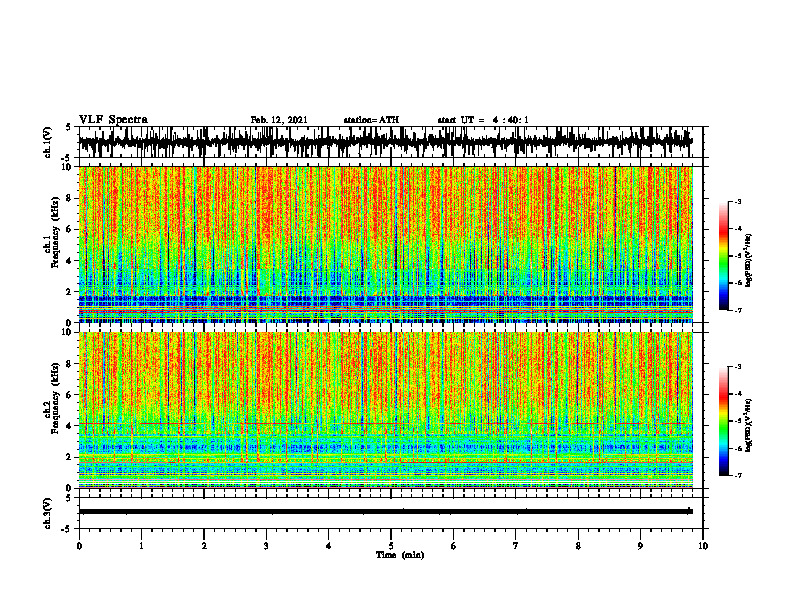
Task: Click the "-7" tick on ch.2 colorbar
Action: tap(739, 476)
